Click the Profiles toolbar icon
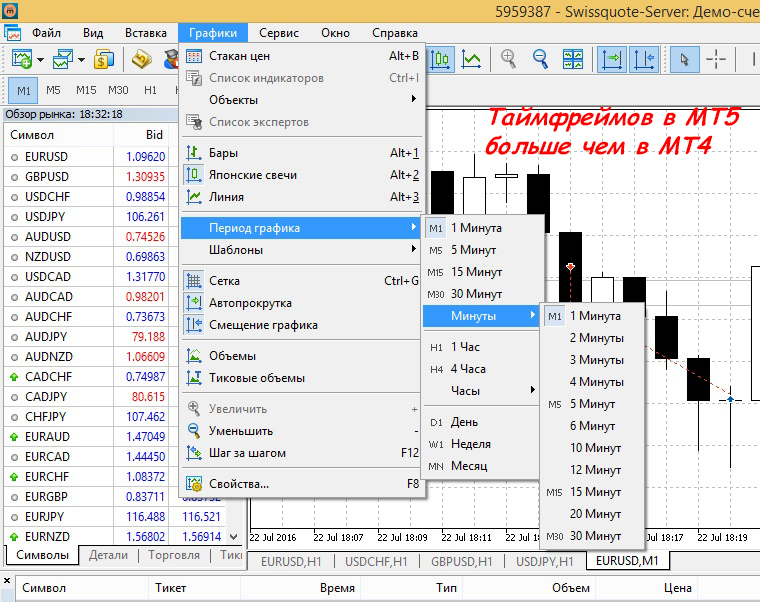 [63, 60]
